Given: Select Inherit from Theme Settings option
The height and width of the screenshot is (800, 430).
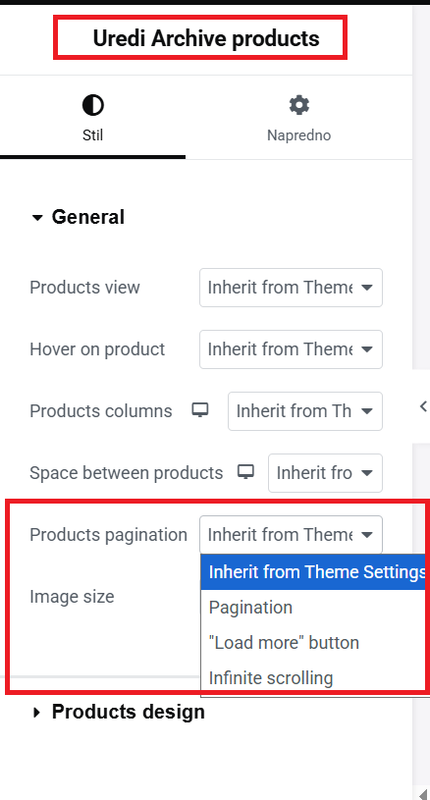Looking at the screenshot, I should point(314,572).
